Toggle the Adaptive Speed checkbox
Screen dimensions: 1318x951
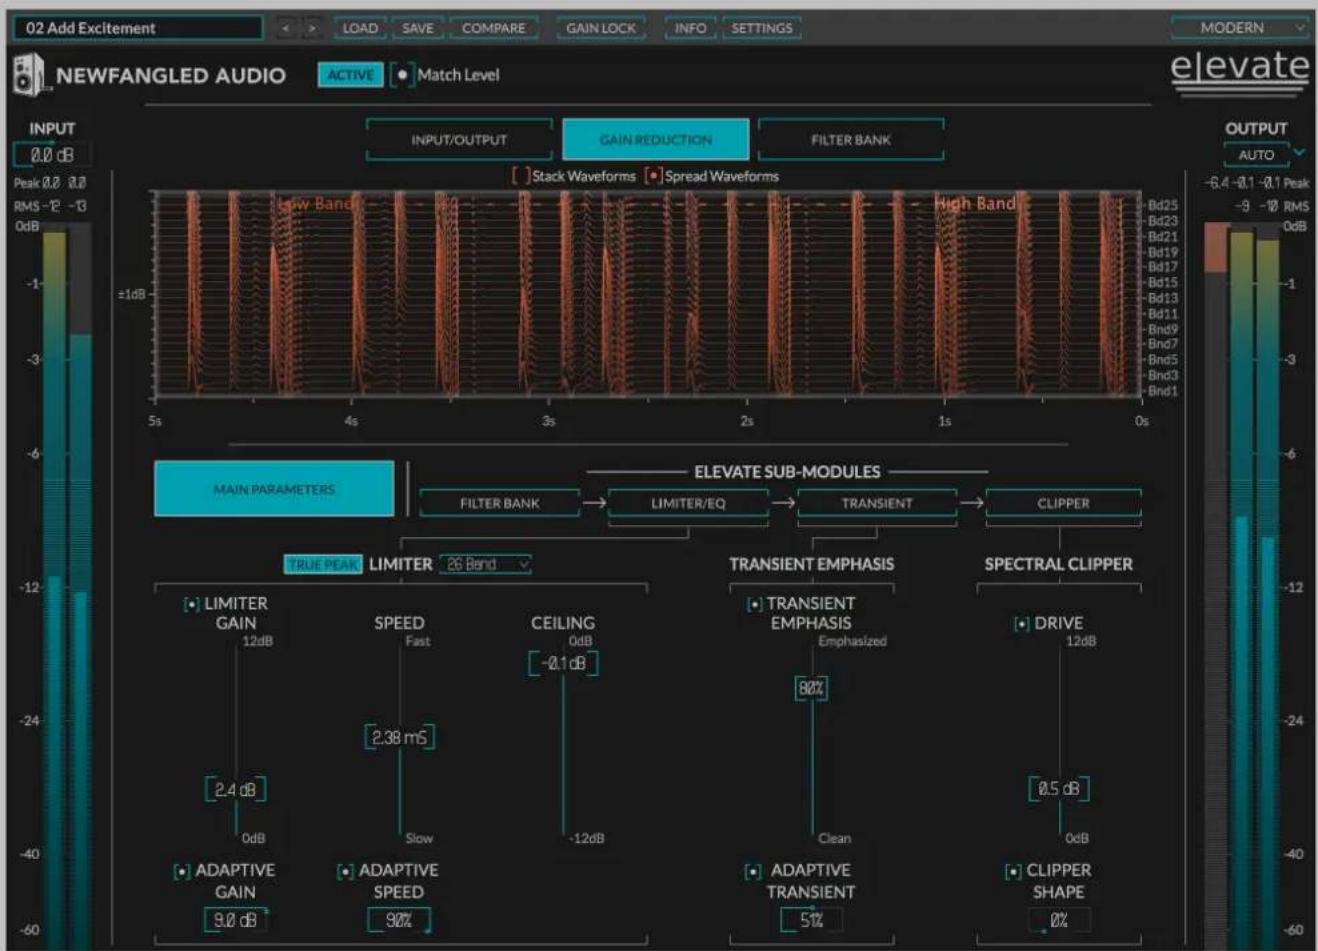point(345,872)
